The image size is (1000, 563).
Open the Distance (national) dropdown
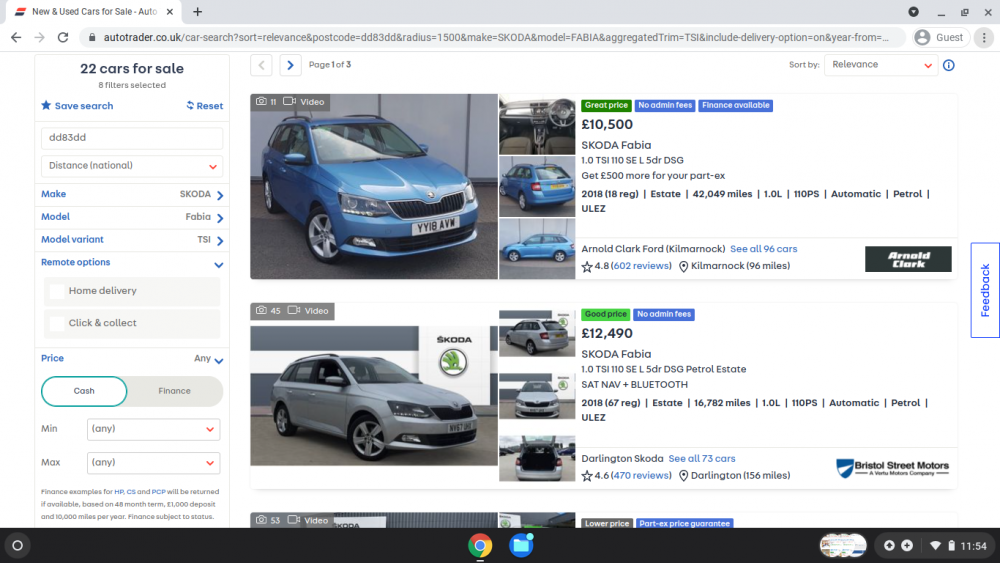[x=132, y=166]
